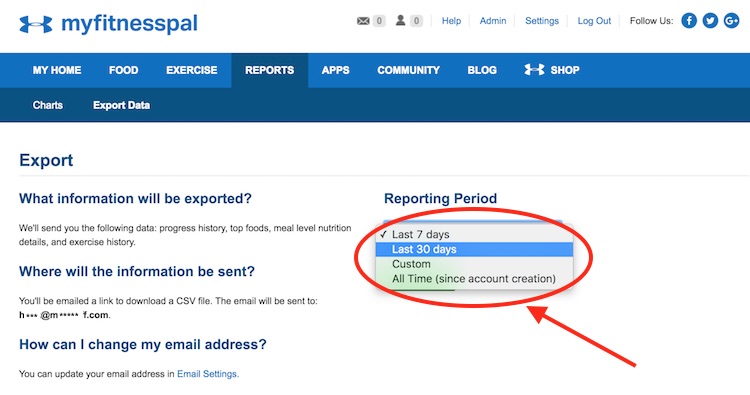Visit the Facebook page icon
750x395 pixels.
point(689,21)
